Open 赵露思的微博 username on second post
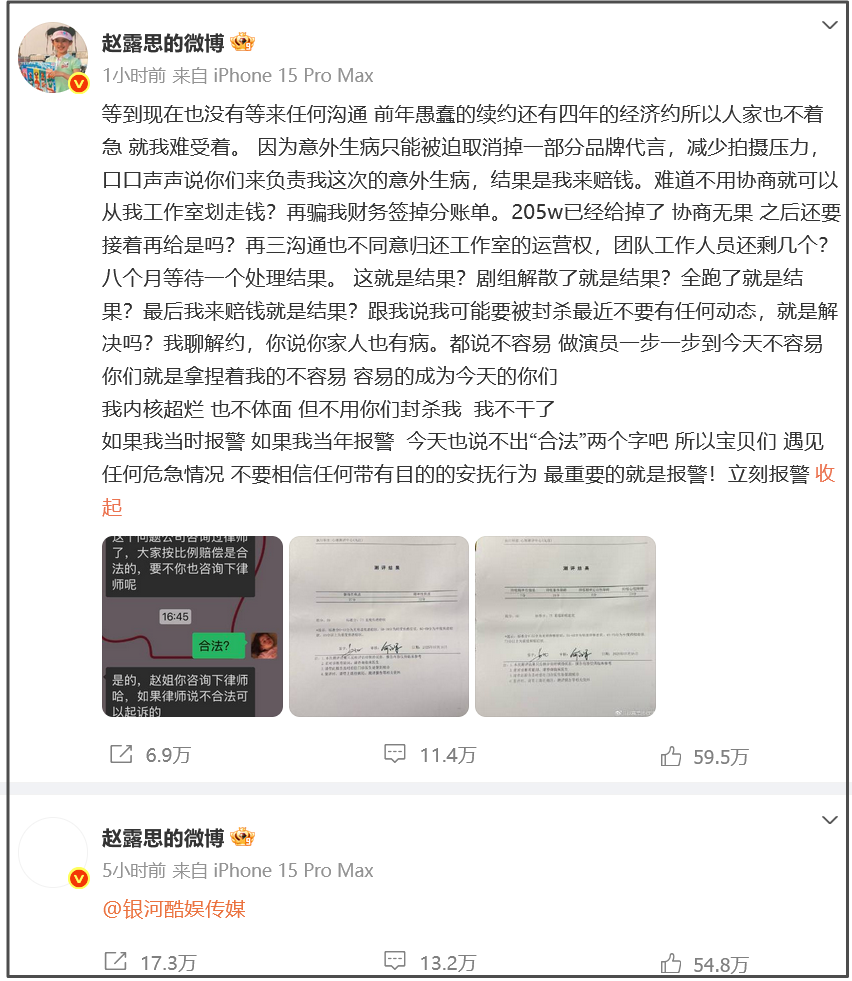The width and height of the screenshot is (852, 981). (x=163, y=838)
